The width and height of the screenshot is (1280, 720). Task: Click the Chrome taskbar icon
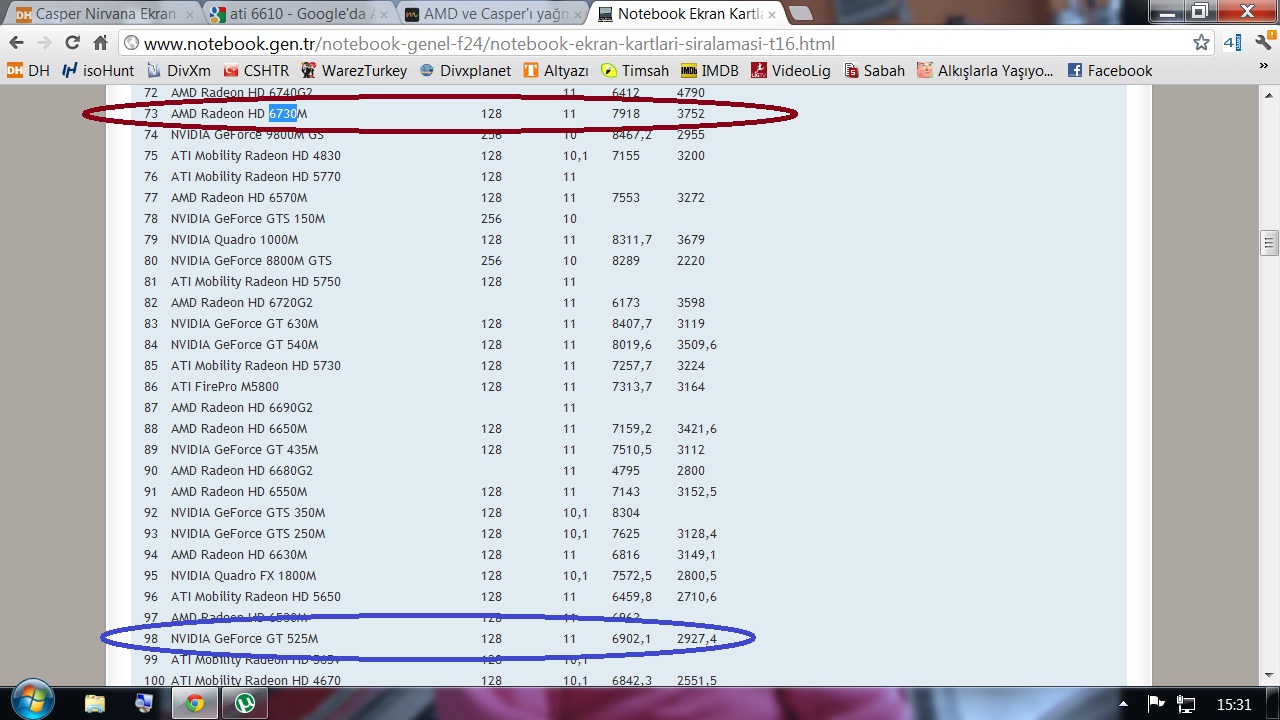194,703
